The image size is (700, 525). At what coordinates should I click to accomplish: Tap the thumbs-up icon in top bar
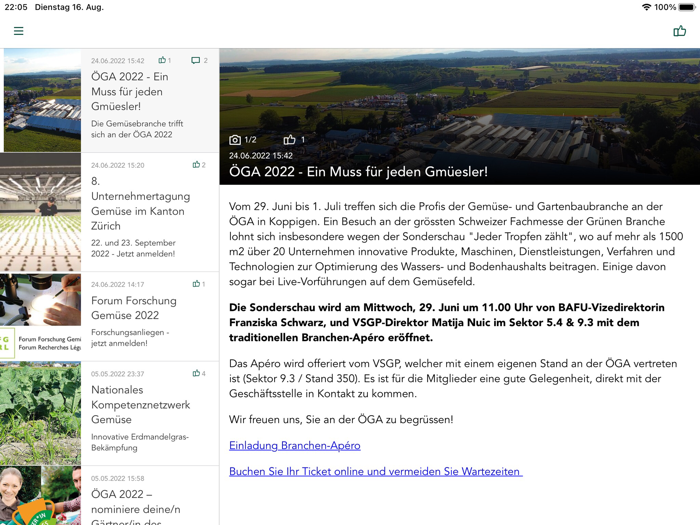(x=679, y=31)
